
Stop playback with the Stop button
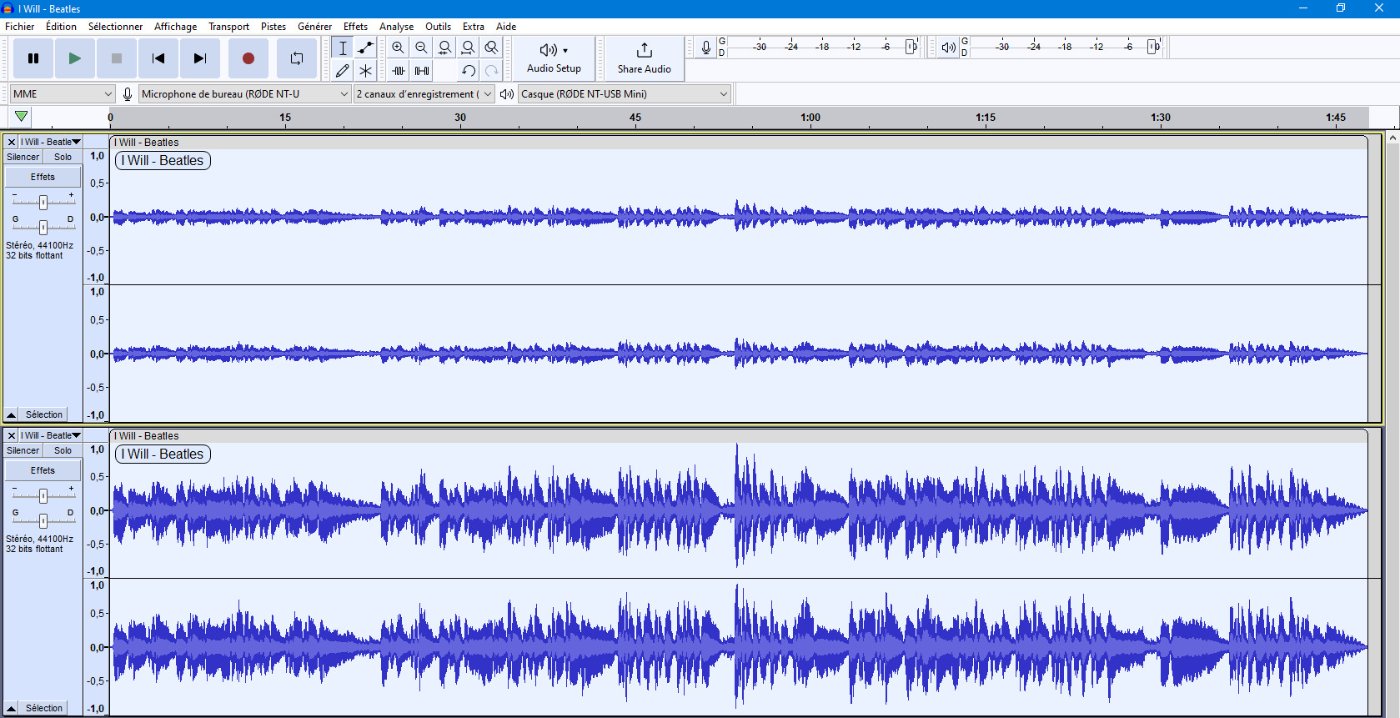(117, 58)
